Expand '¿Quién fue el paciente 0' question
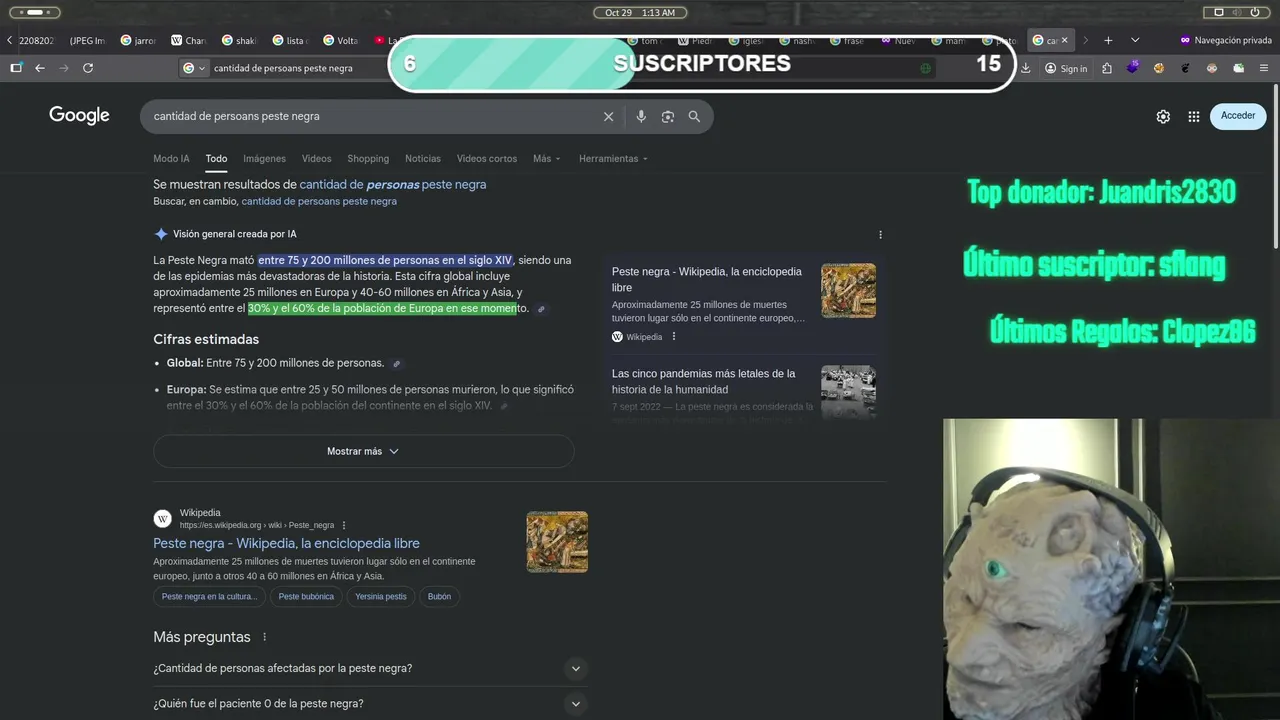1280x720 pixels. pos(370,704)
